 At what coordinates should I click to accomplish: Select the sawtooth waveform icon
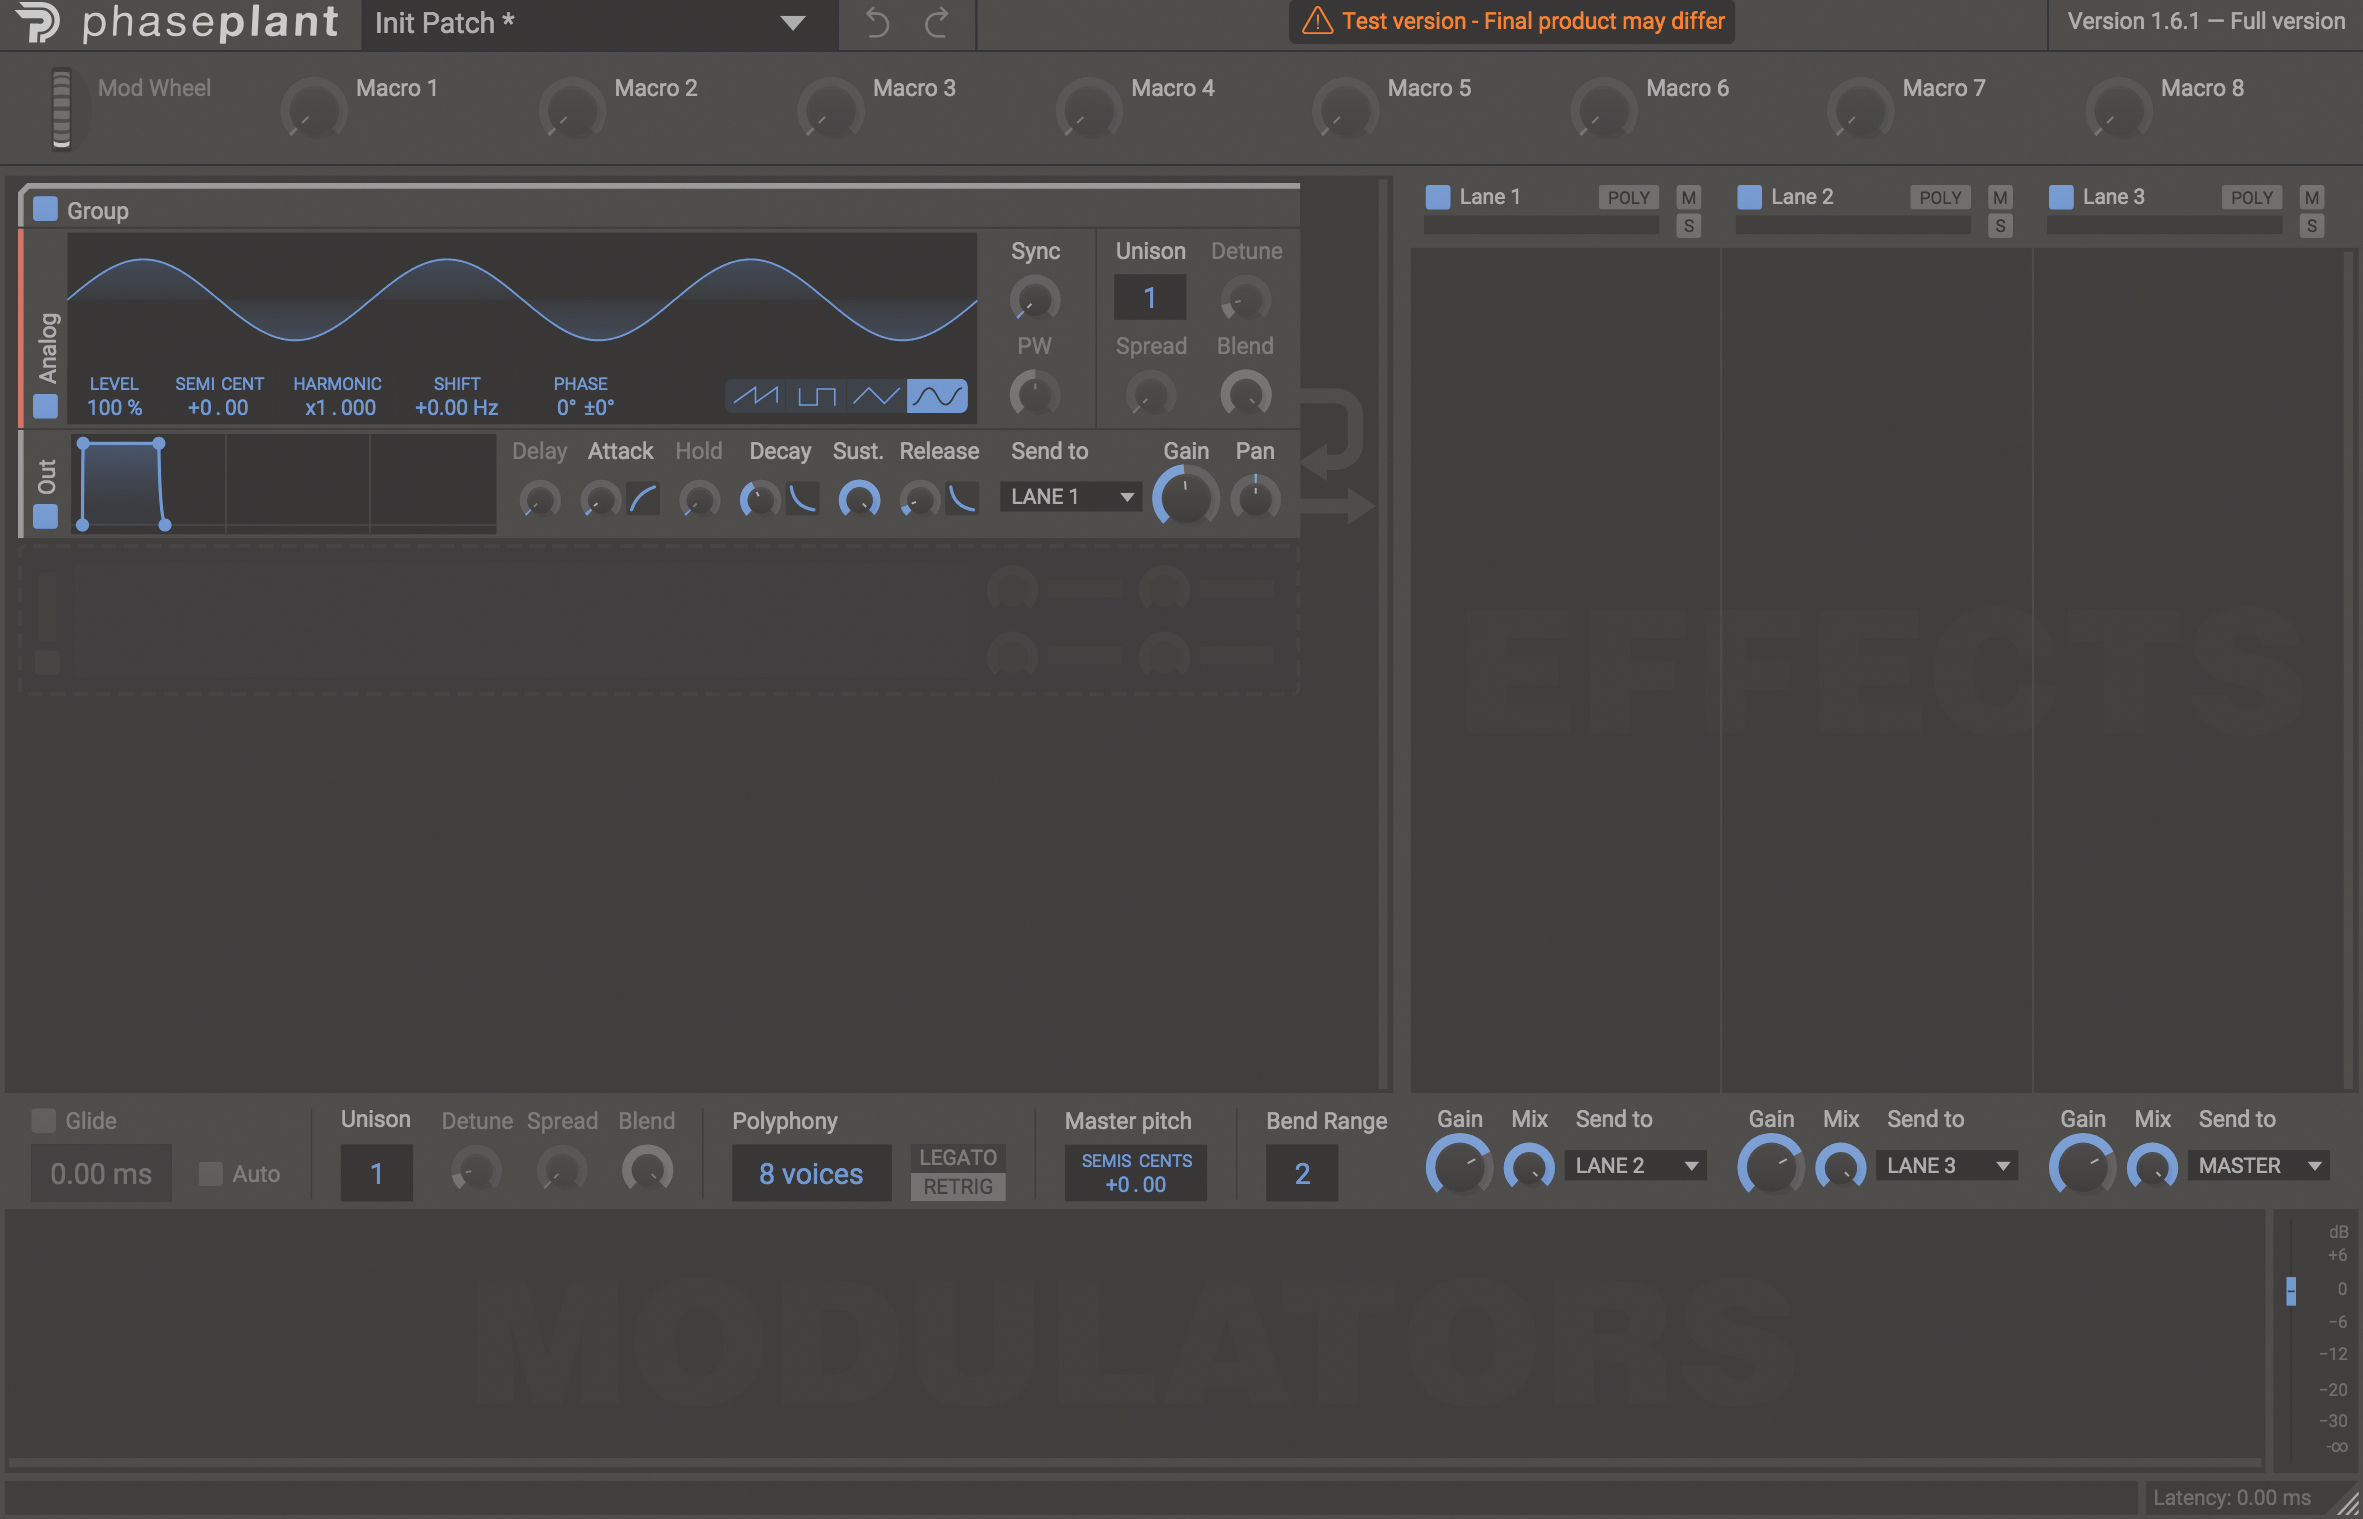pyautogui.click(x=756, y=396)
